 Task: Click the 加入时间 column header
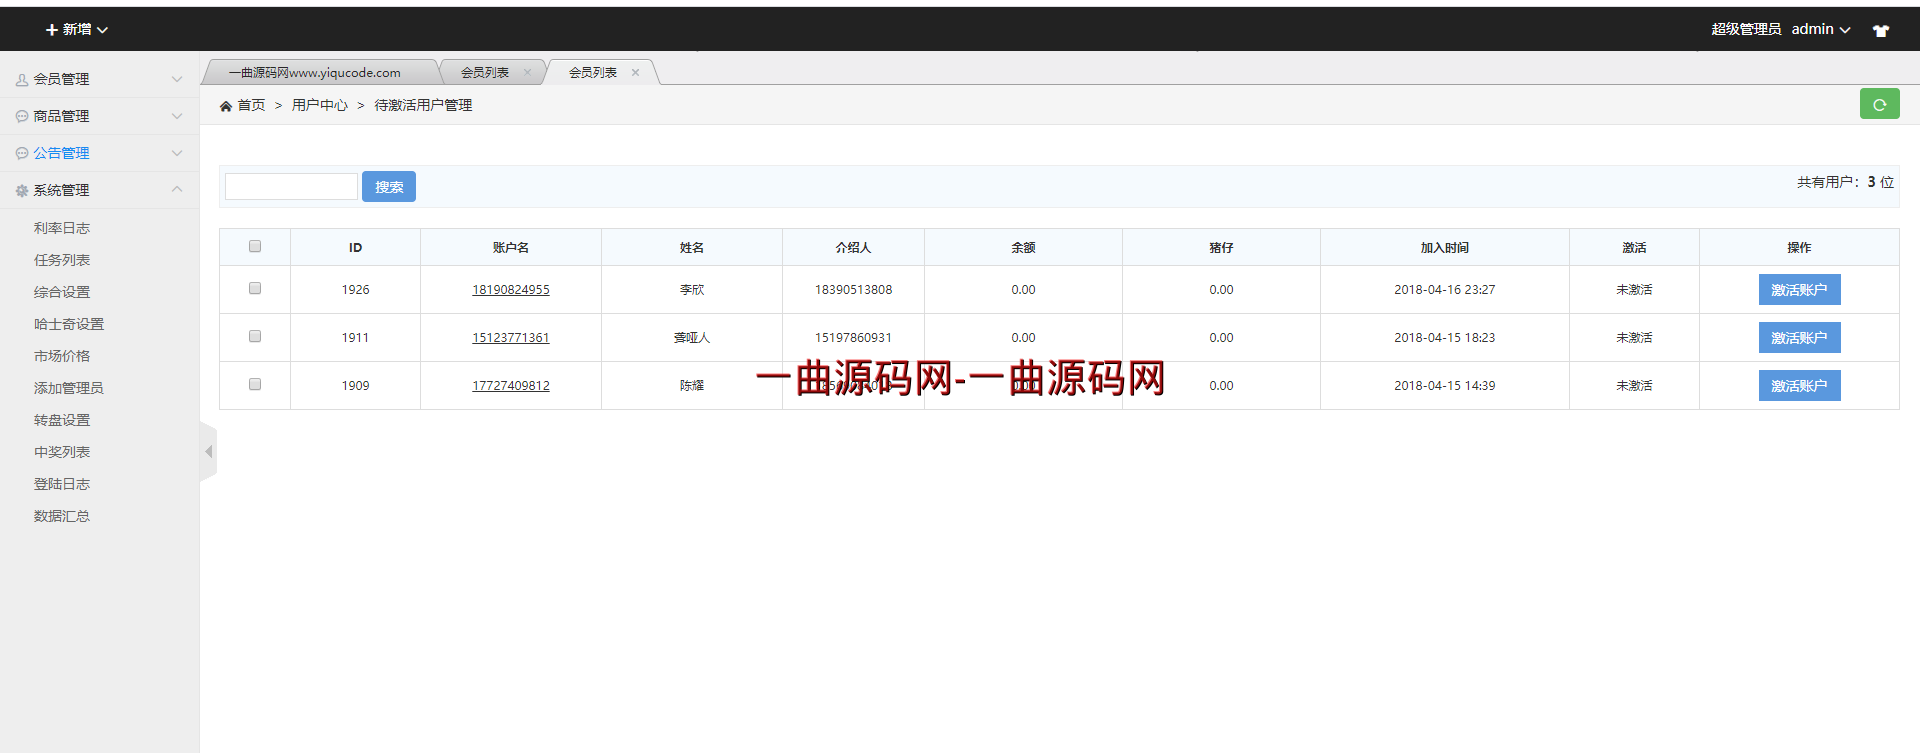click(x=1444, y=248)
